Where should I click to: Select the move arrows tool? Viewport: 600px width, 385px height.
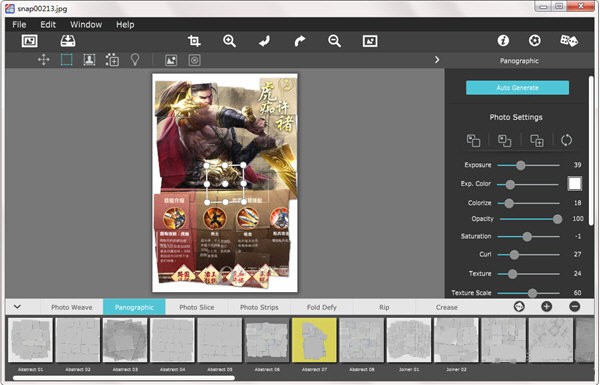pos(44,60)
